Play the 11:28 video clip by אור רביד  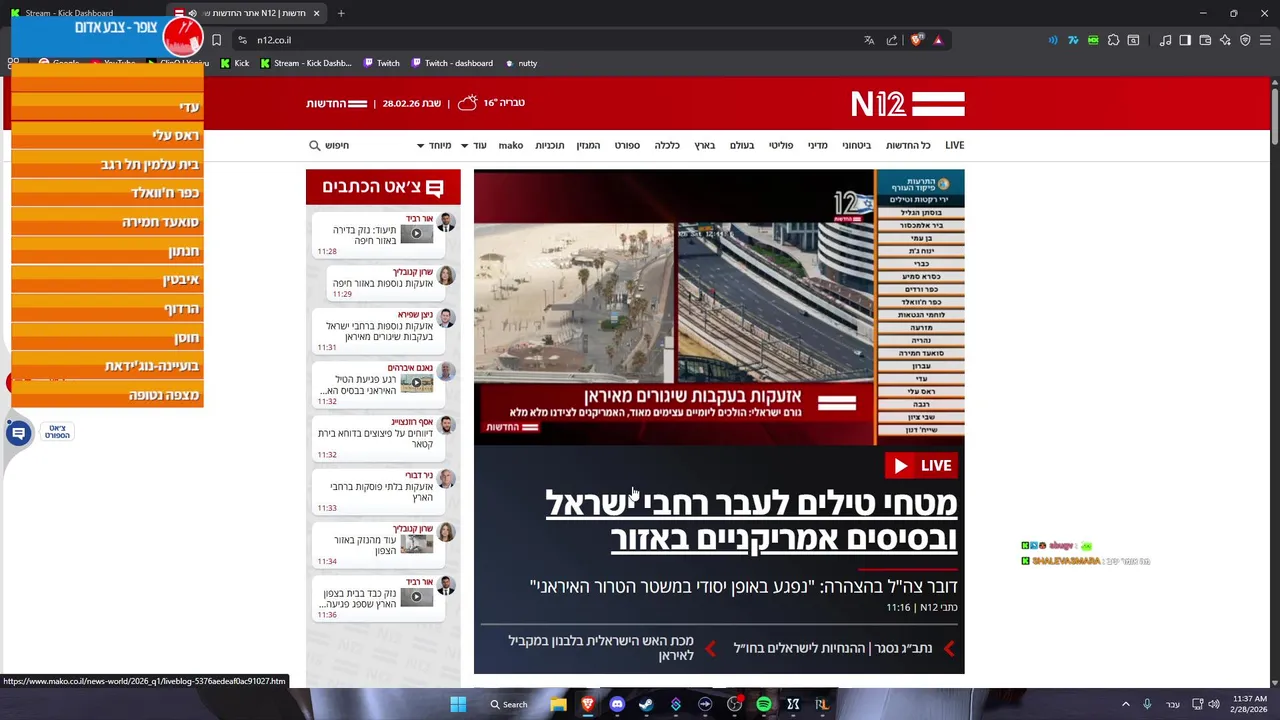coord(417,234)
